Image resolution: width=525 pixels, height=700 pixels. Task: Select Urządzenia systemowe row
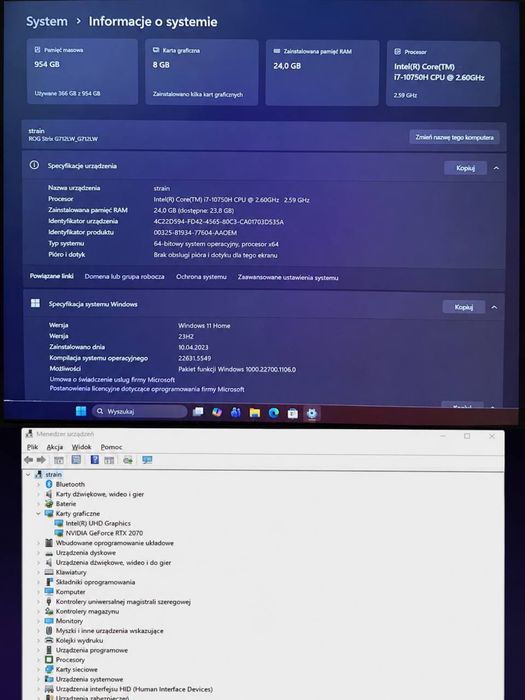pyautogui.click(x=84, y=679)
